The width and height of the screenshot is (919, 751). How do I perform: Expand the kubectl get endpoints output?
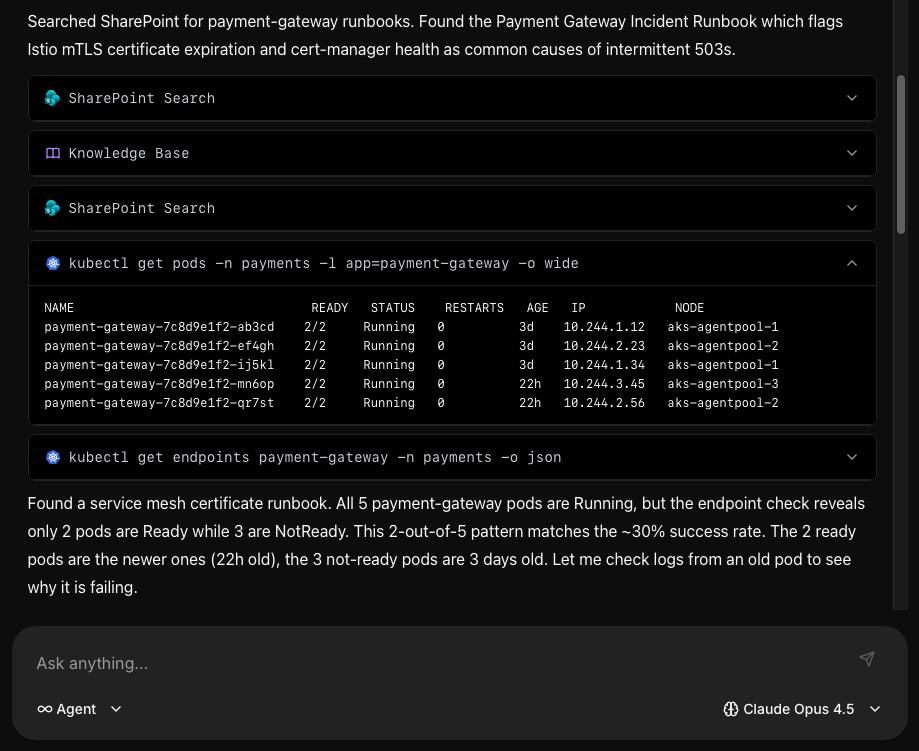click(x=852, y=457)
